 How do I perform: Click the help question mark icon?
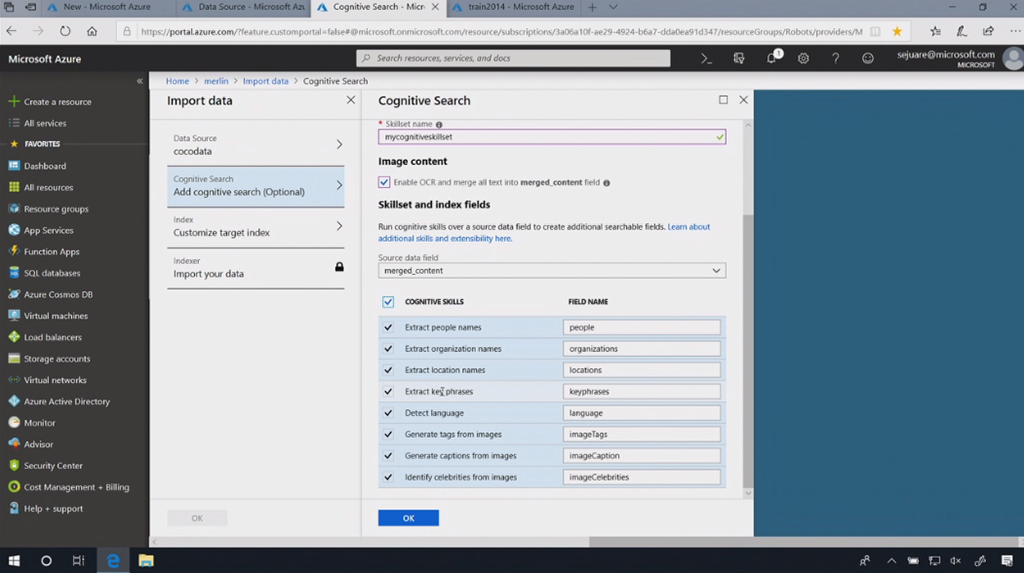point(836,59)
